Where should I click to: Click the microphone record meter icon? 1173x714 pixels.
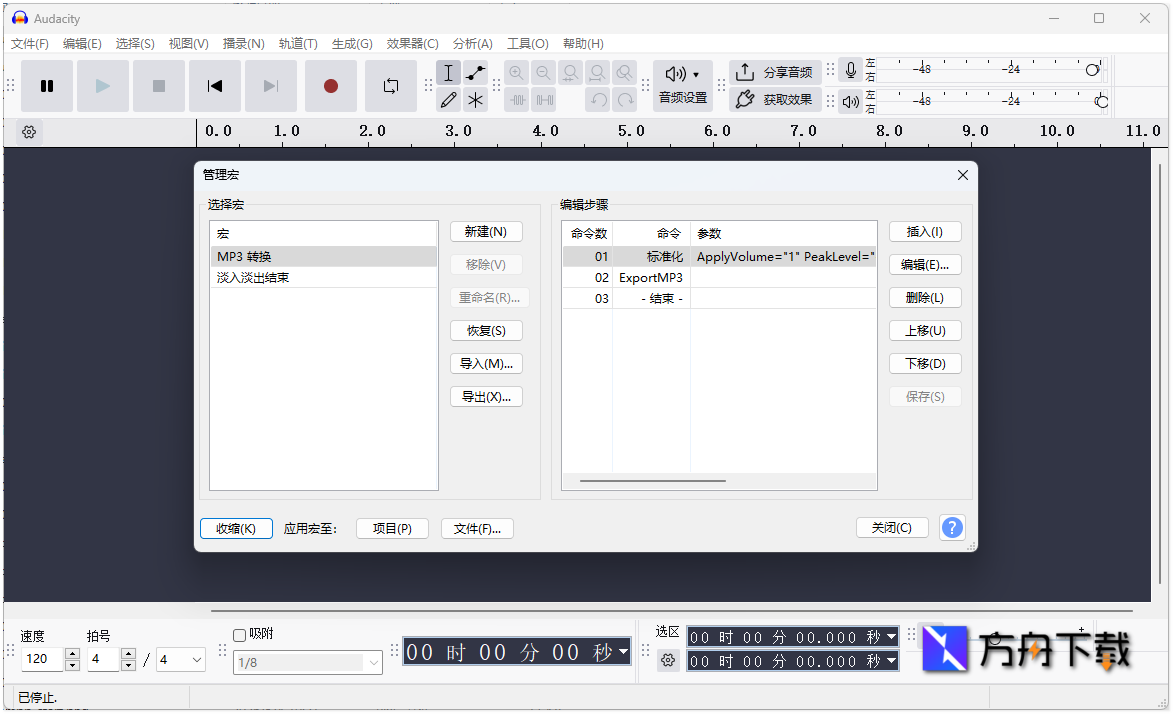click(x=851, y=71)
